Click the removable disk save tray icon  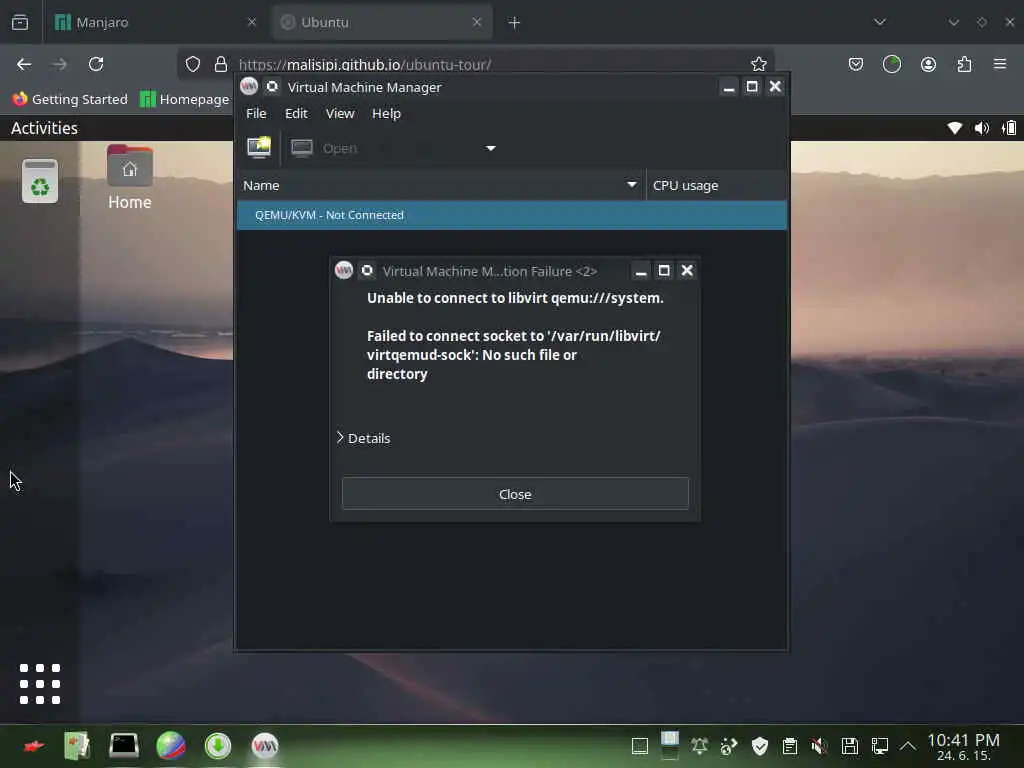850,746
